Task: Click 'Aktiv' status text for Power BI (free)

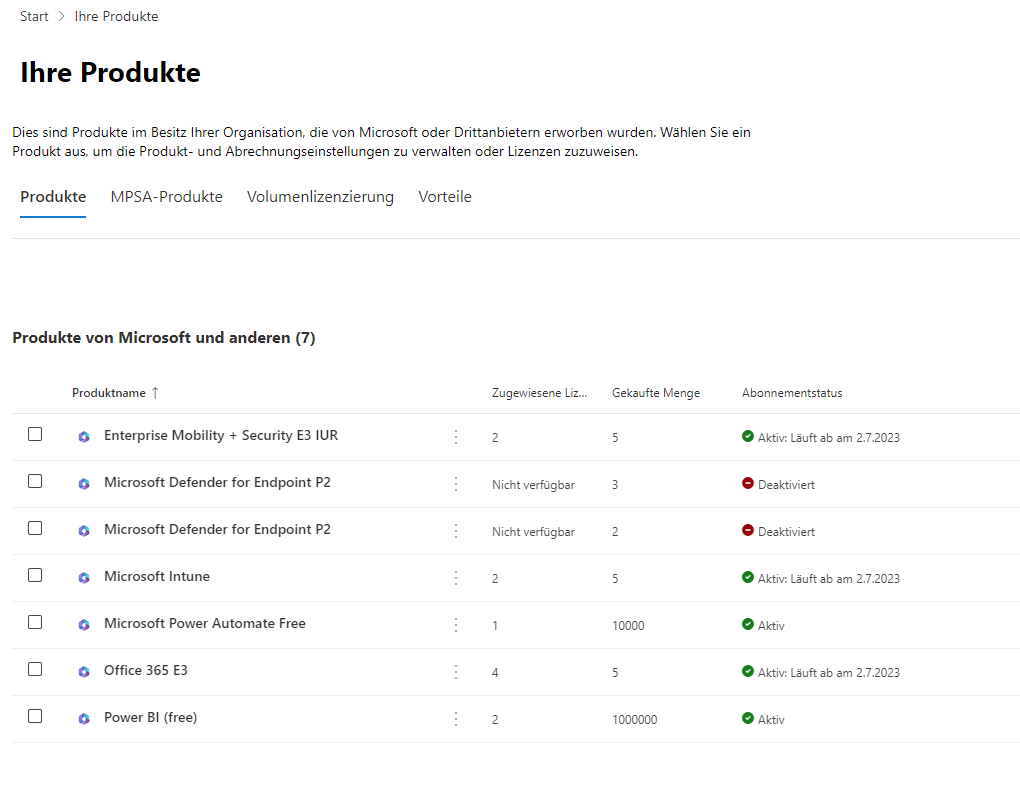Action: click(x=771, y=720)
